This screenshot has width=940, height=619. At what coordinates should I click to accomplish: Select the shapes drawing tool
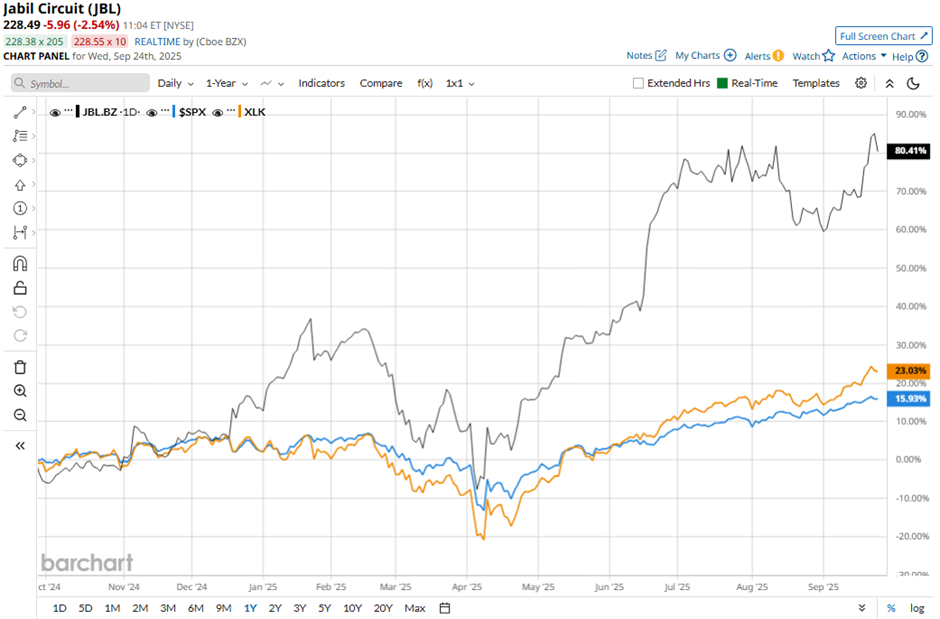pyautogui.click(x=20, y=160)
